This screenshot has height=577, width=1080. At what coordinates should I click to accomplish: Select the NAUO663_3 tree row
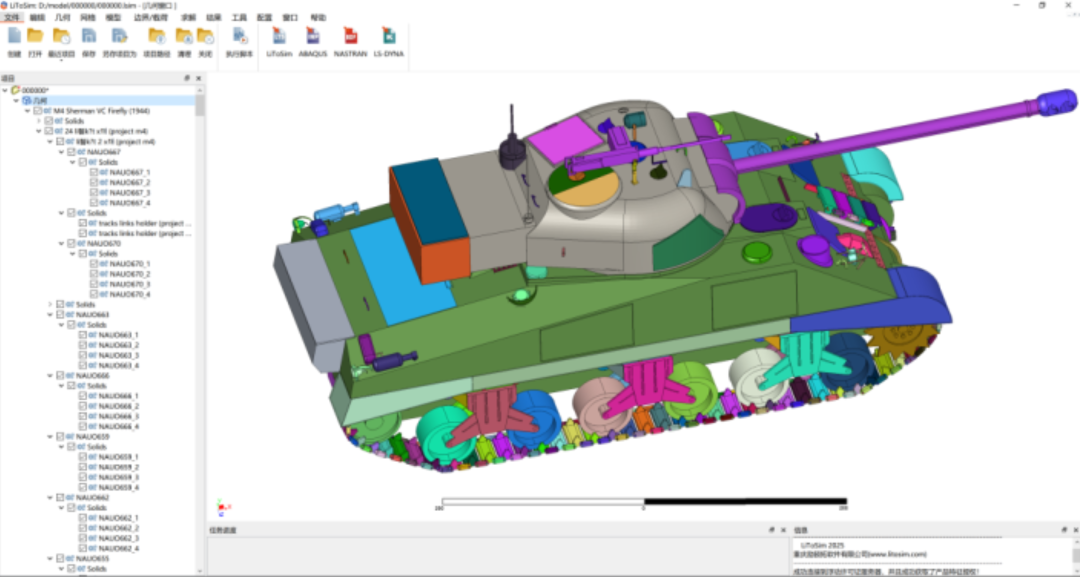click(x=109, y=355)
